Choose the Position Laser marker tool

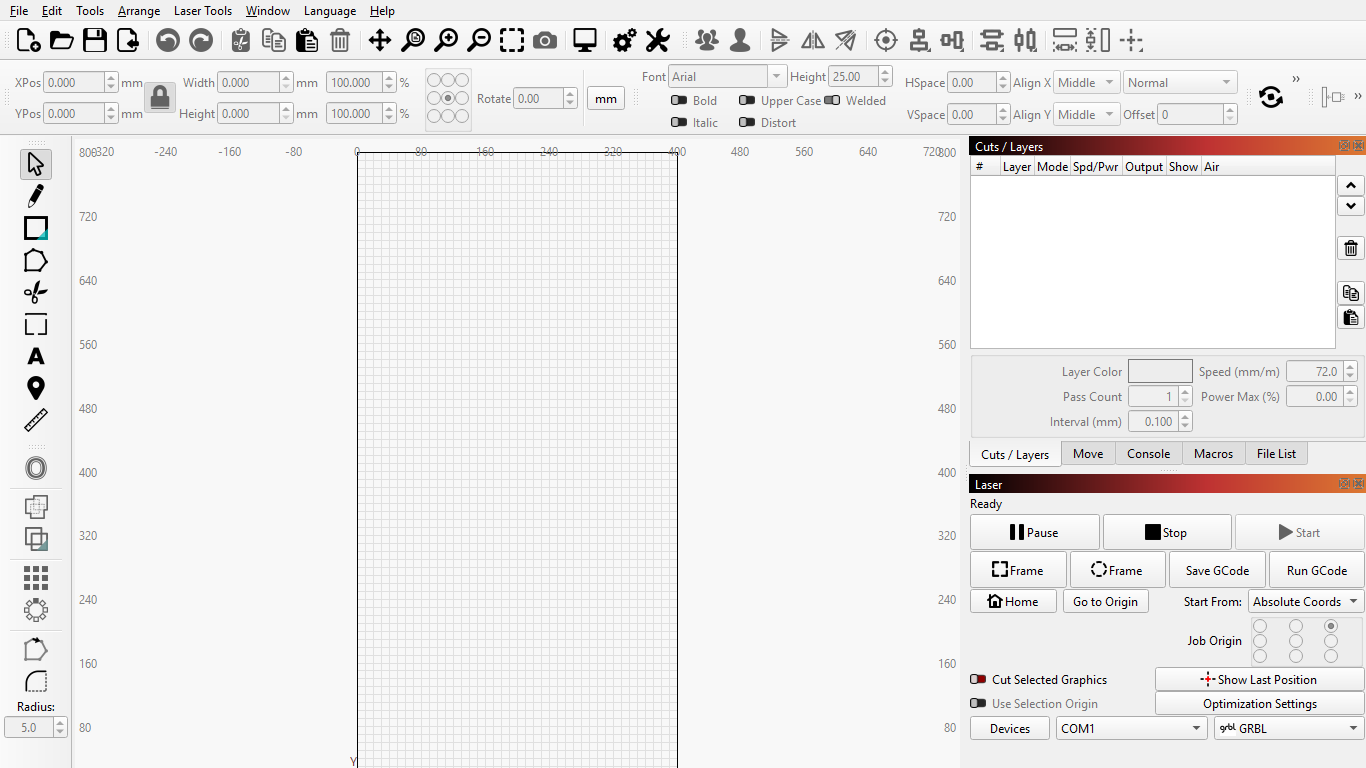click(36, 388)
